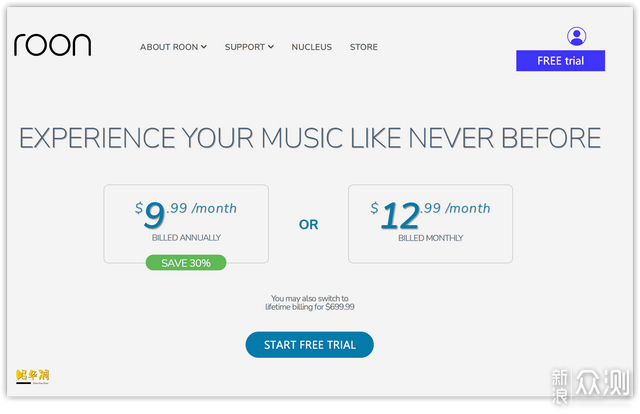Image resolution: width=640 pixels, height=414 pixels.
Task: Click the Billed Monthly label
Action: 430,238
